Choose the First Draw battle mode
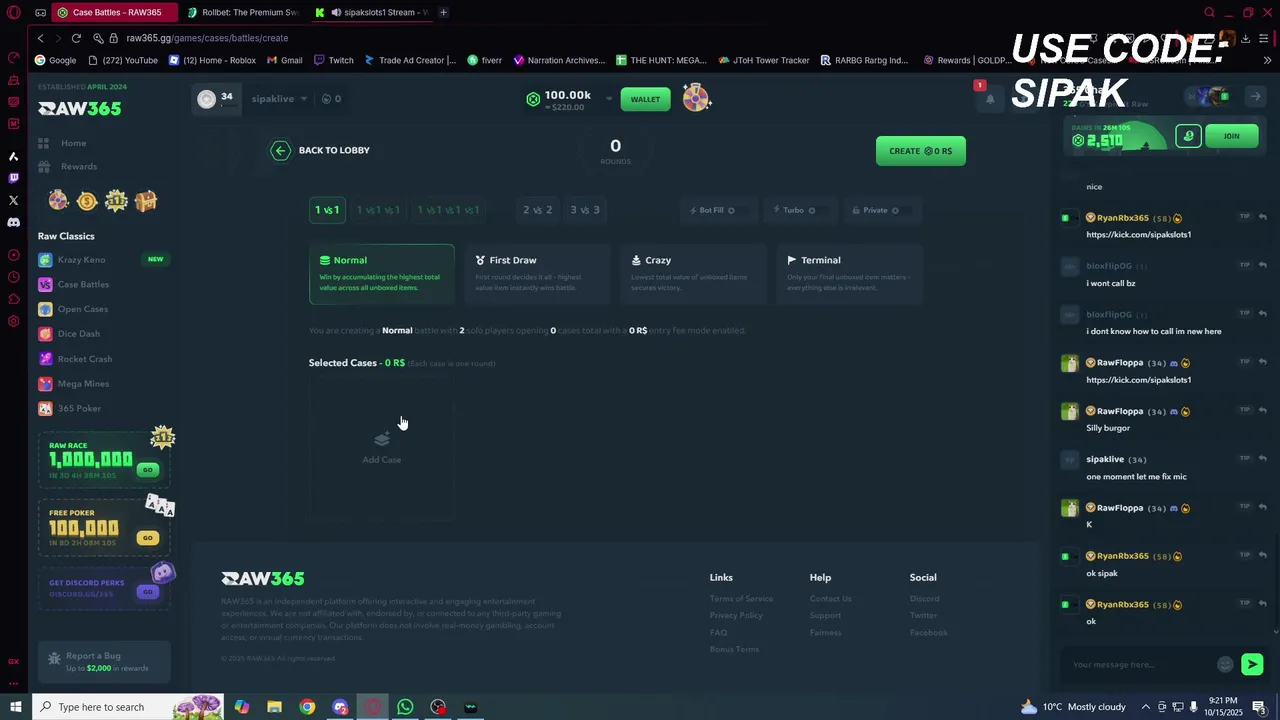The width and height of the screenshot is (1280, 720). click(x=537, y=273)
